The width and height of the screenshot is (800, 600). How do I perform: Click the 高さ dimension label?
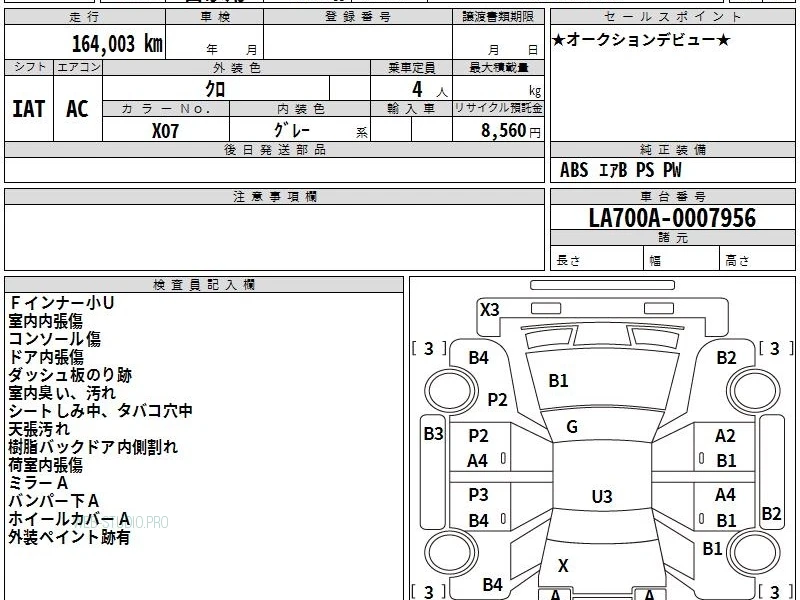pos(737,261)
